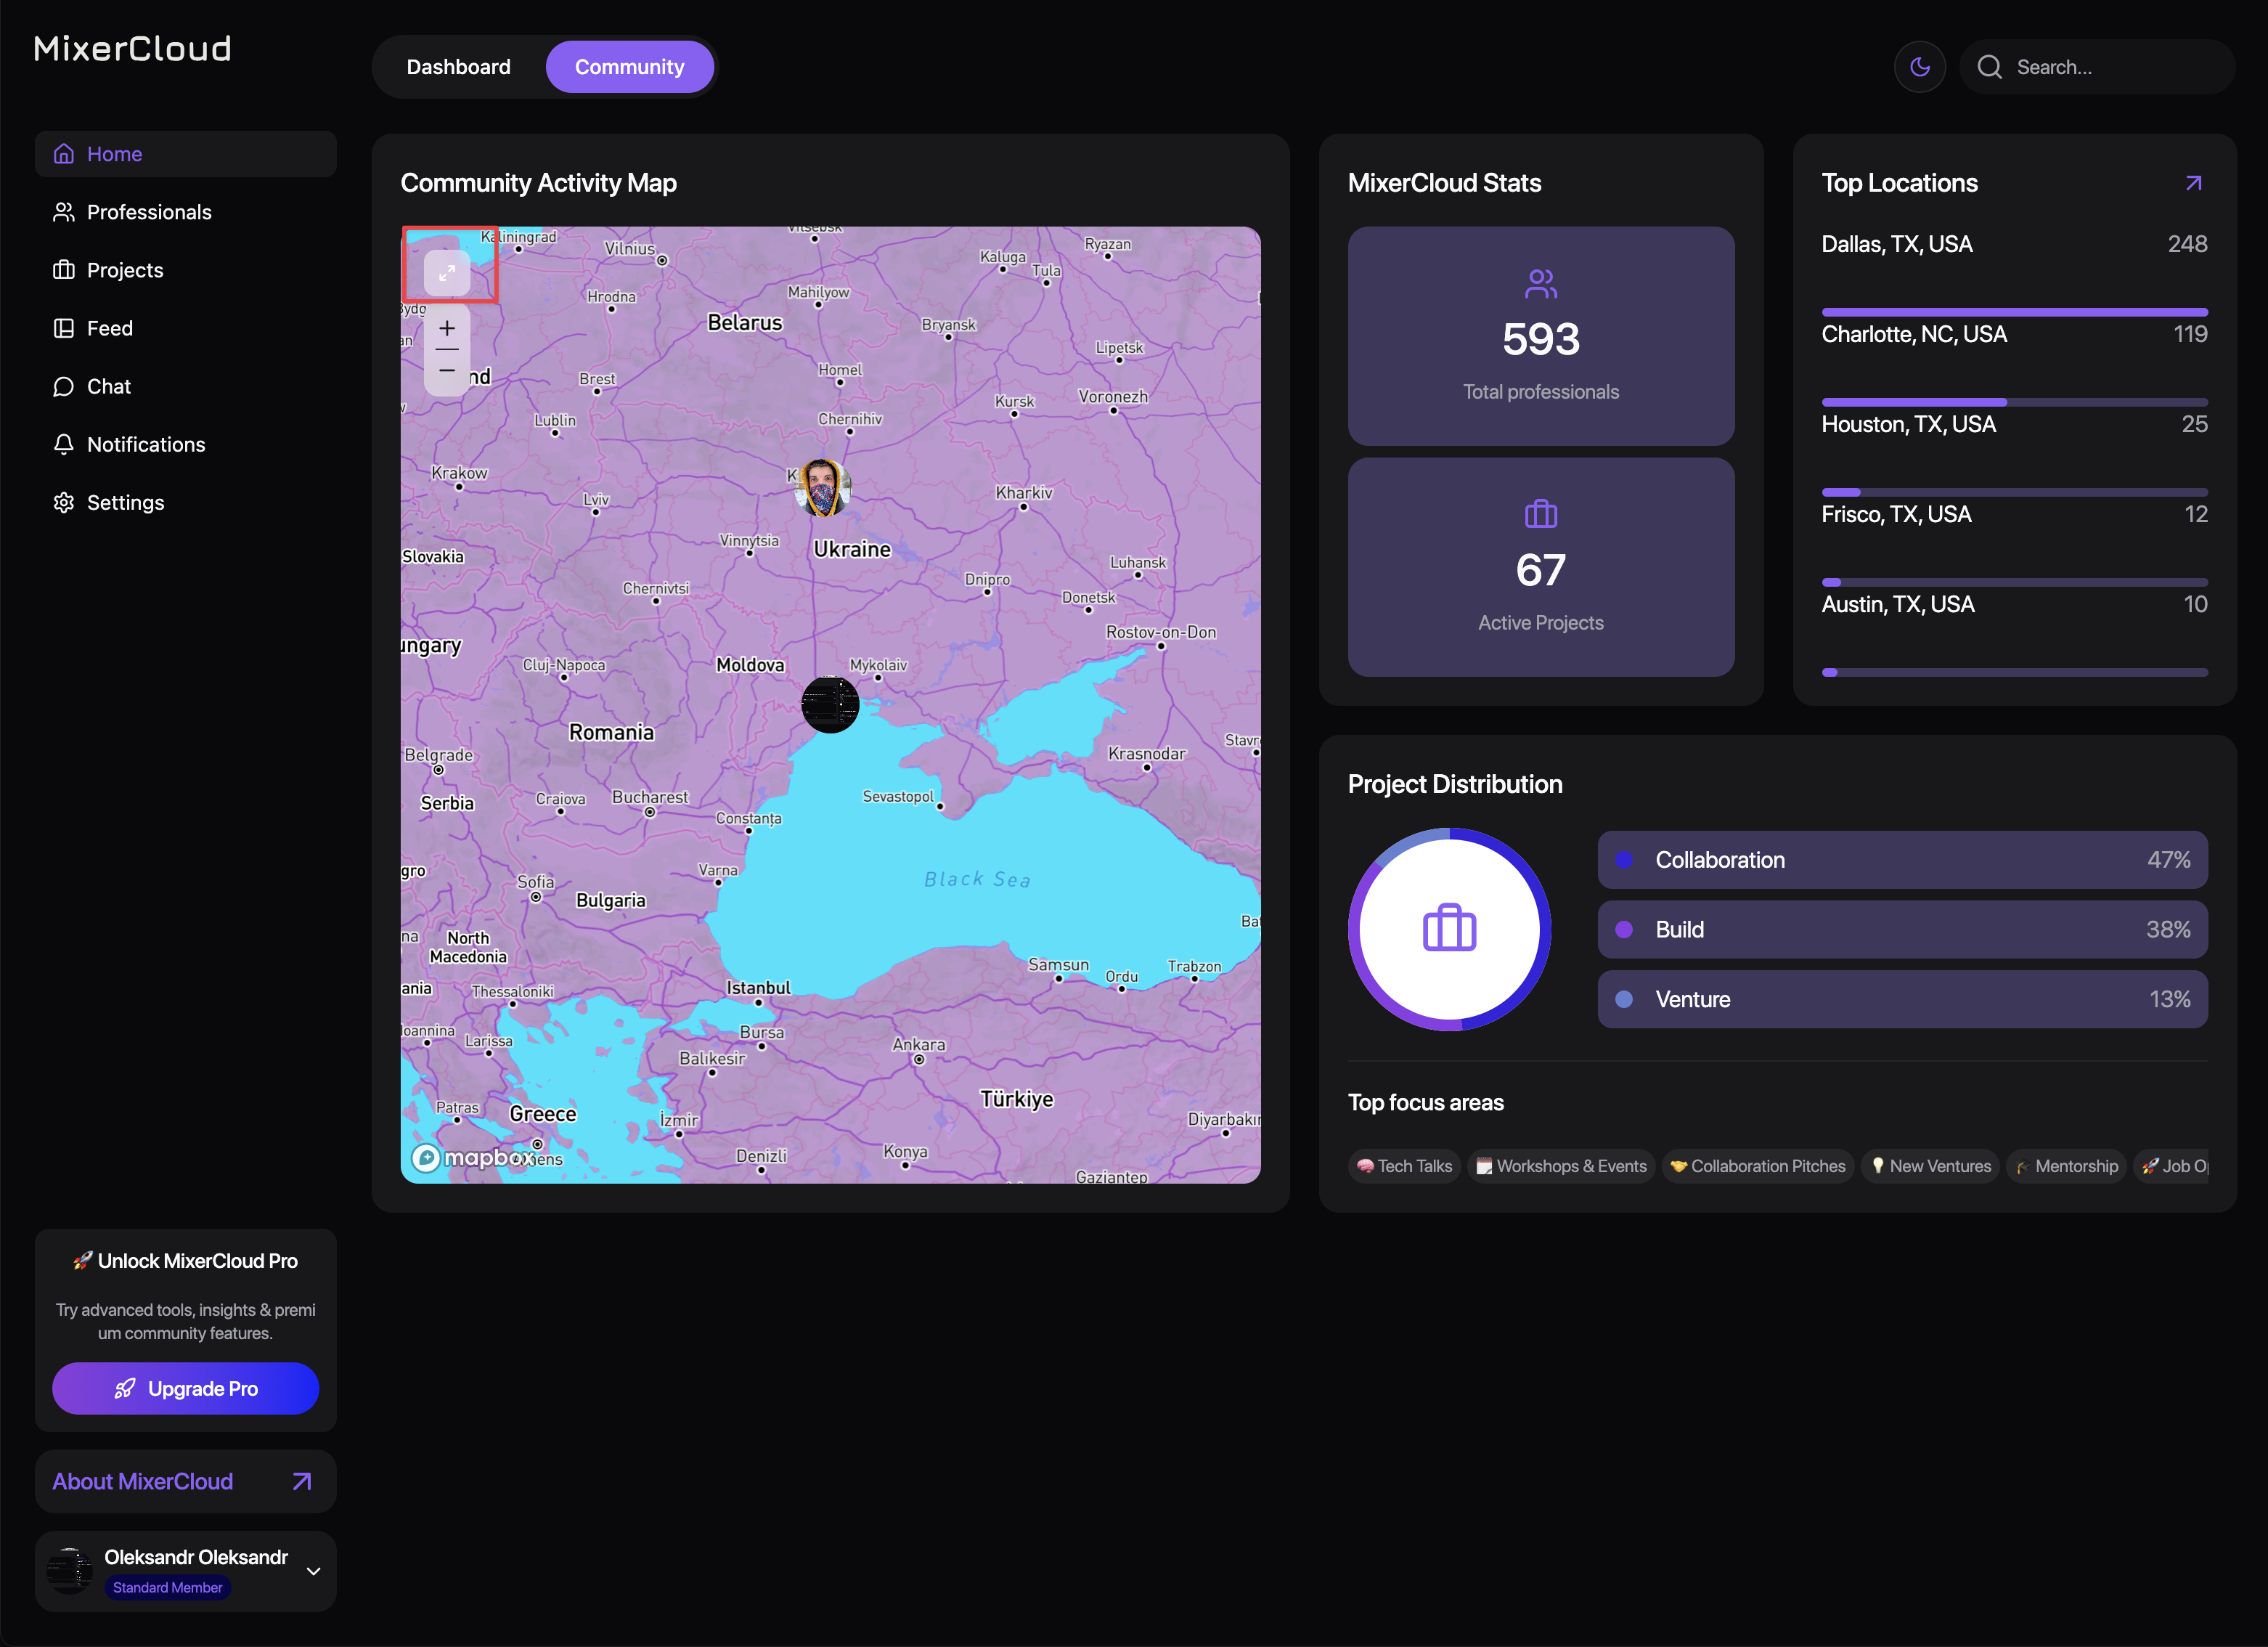Image resolution: width=2268 pixels, height=1647 pixels.
Task: Open Chat from the sidebar
Action: click(109, 386)
